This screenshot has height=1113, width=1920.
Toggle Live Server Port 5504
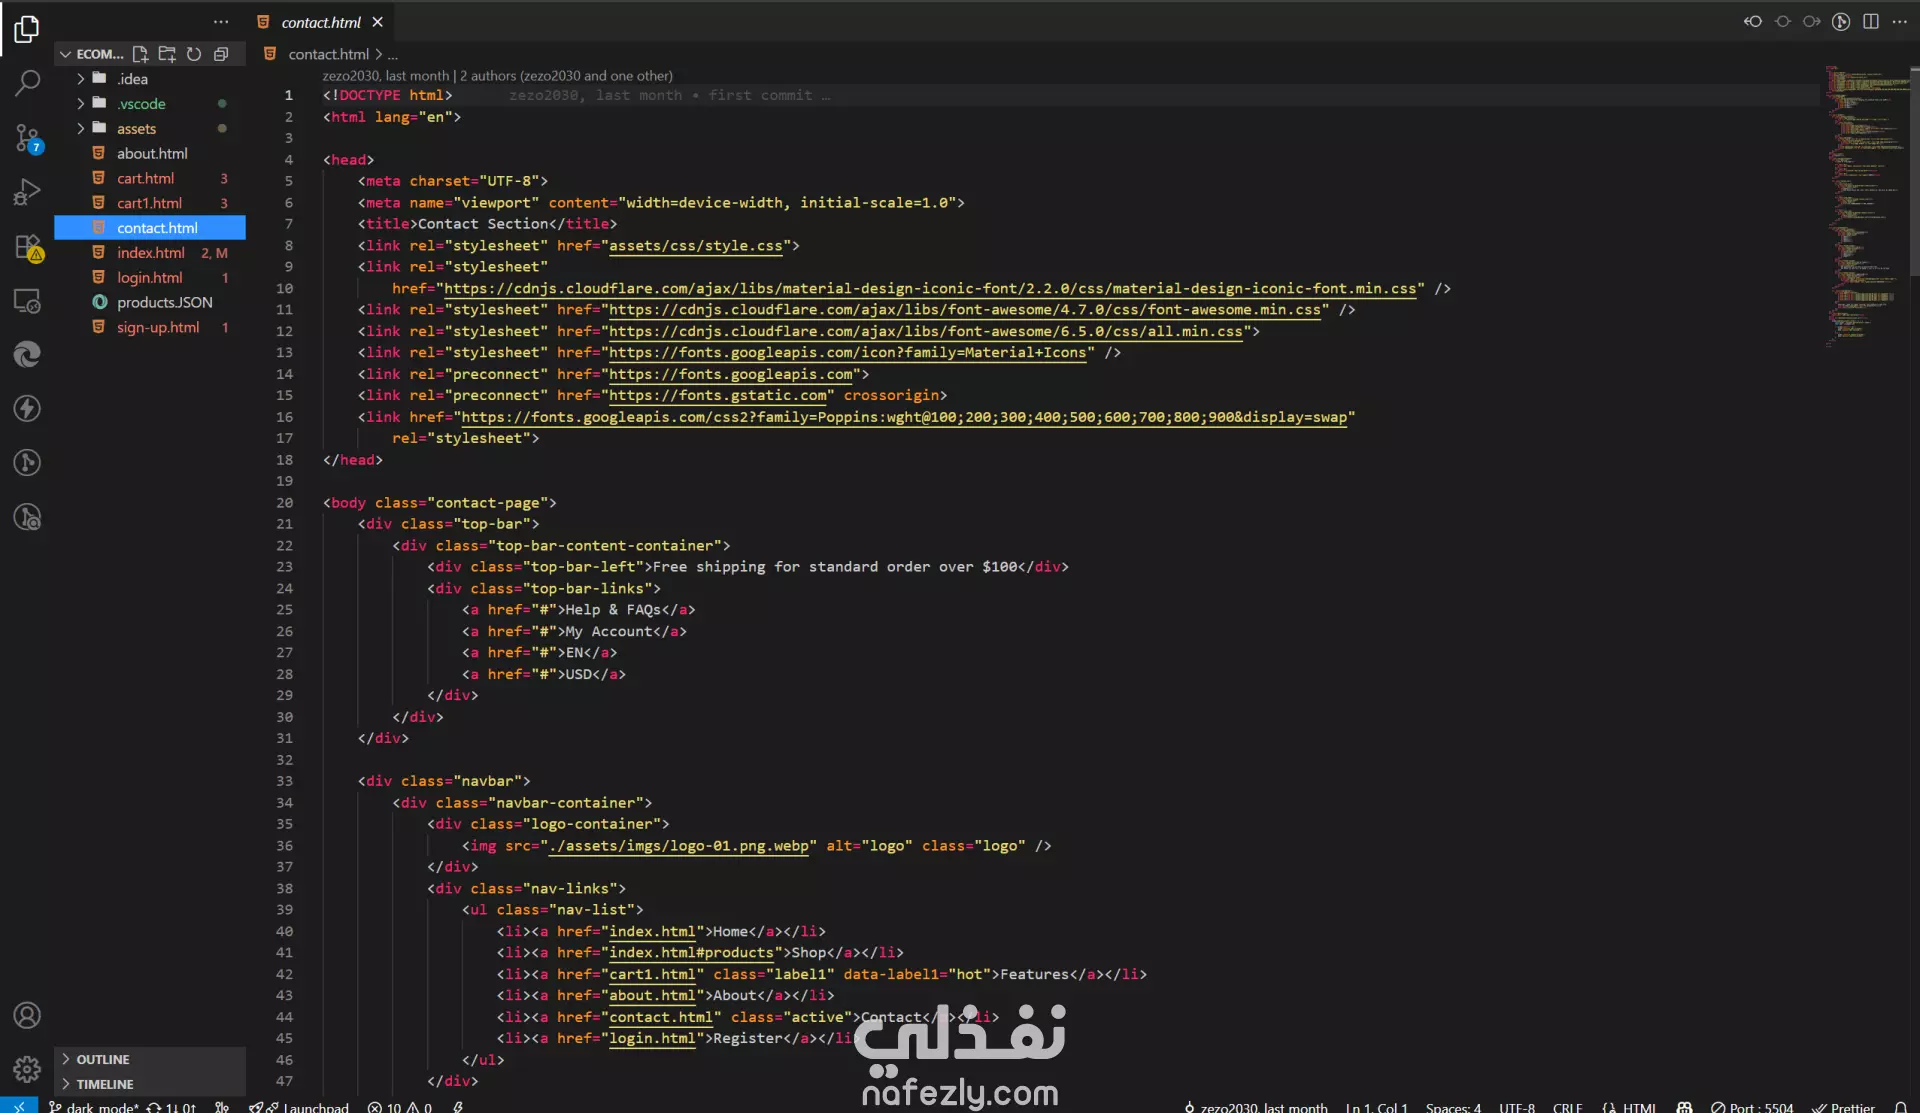pyautogui.click(x=1752, y=1107)
